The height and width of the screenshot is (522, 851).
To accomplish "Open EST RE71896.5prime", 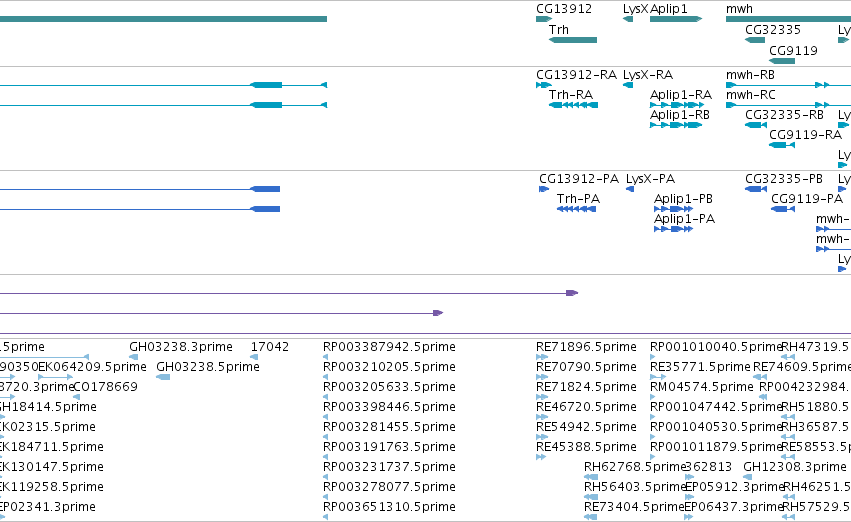I will click(586, 347).
